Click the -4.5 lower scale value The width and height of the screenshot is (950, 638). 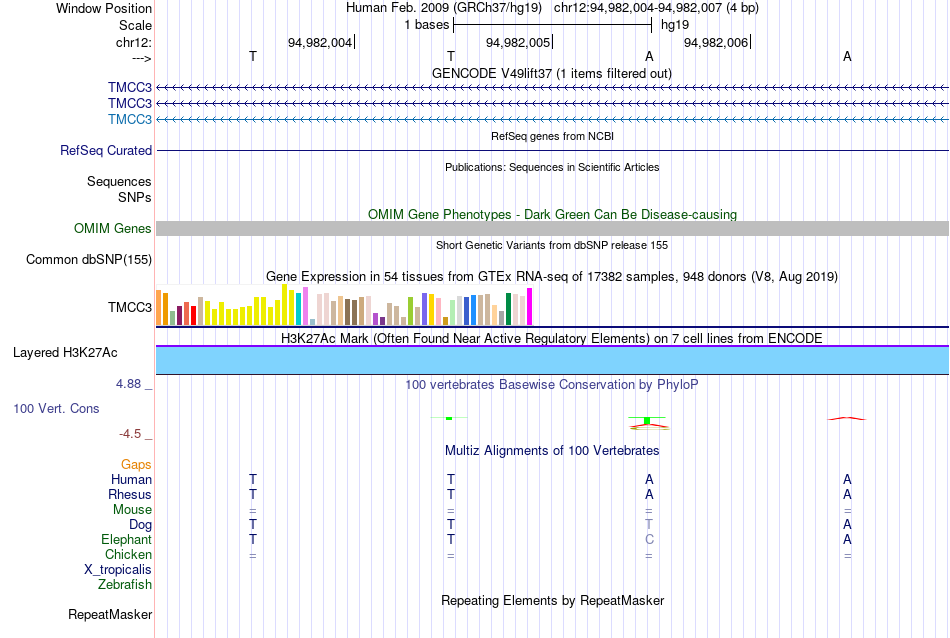pyautogui.click(x=130, y=434)
